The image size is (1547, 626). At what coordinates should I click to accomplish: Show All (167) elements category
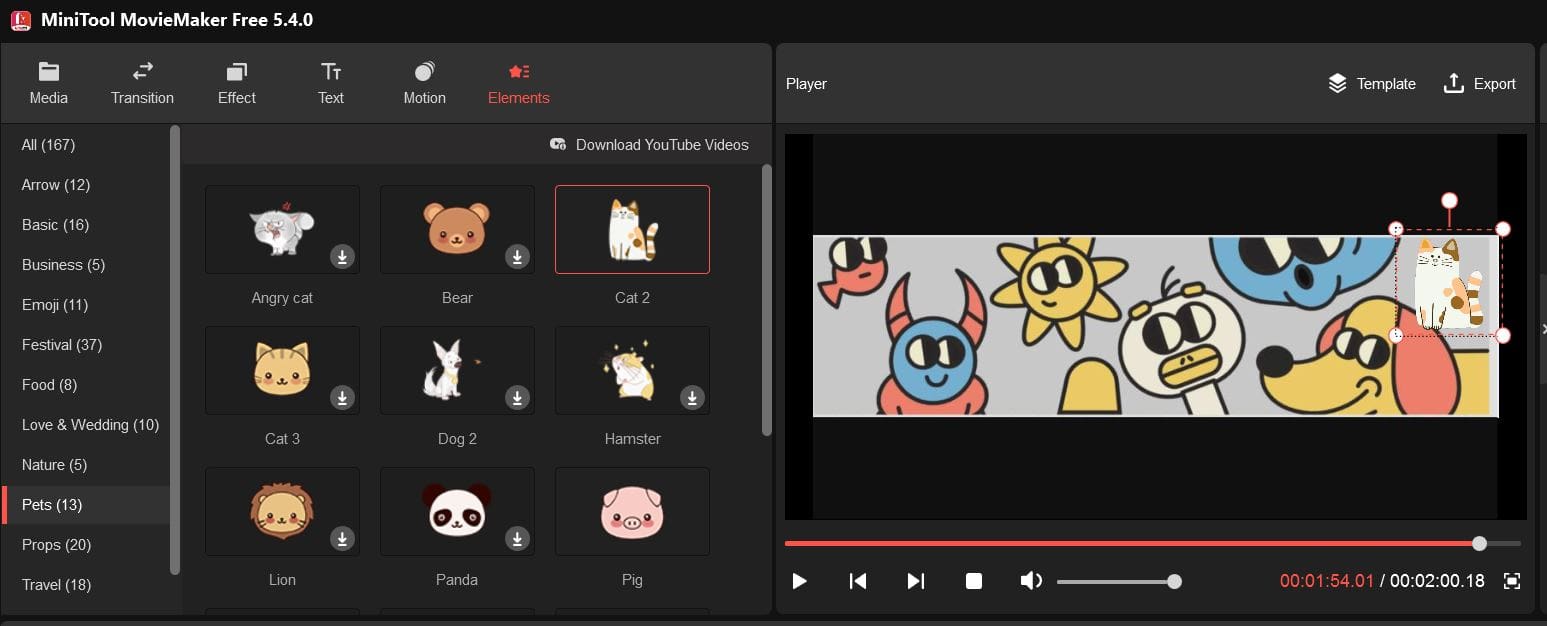[x=86, y=145]
